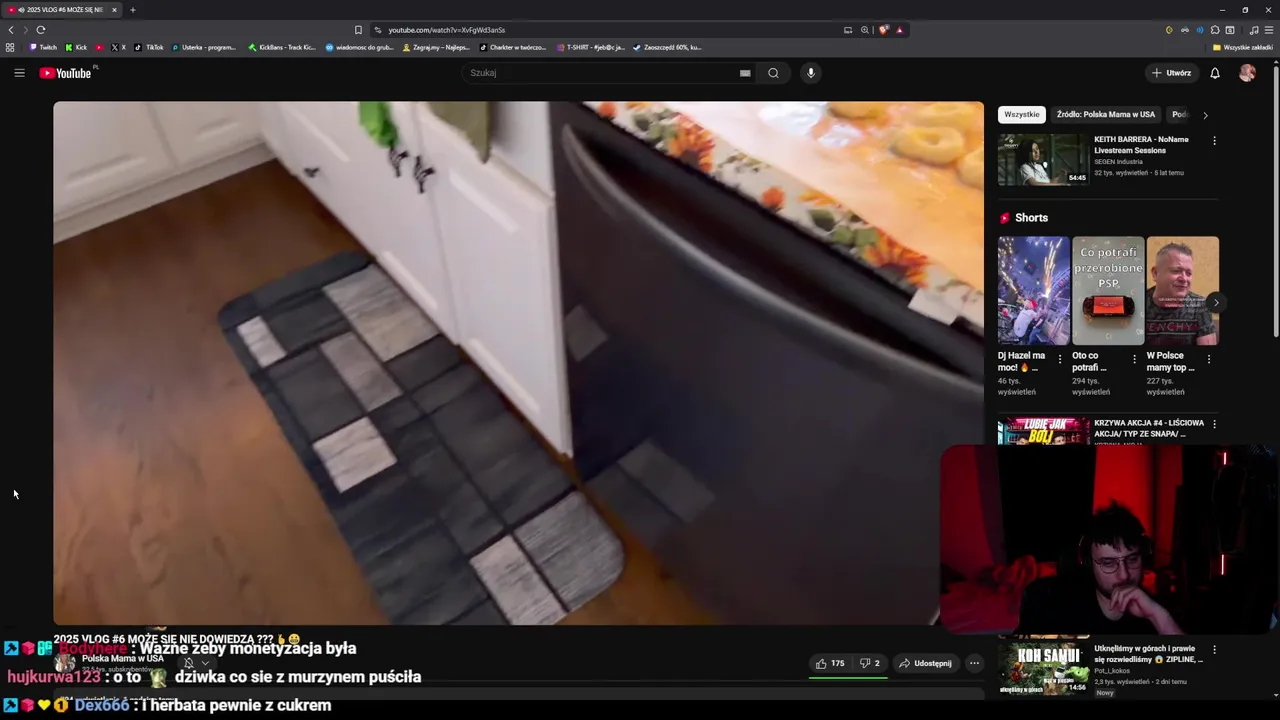Click the page vertical scrollbar
Screen dimensions: 1280x720
1275,200
